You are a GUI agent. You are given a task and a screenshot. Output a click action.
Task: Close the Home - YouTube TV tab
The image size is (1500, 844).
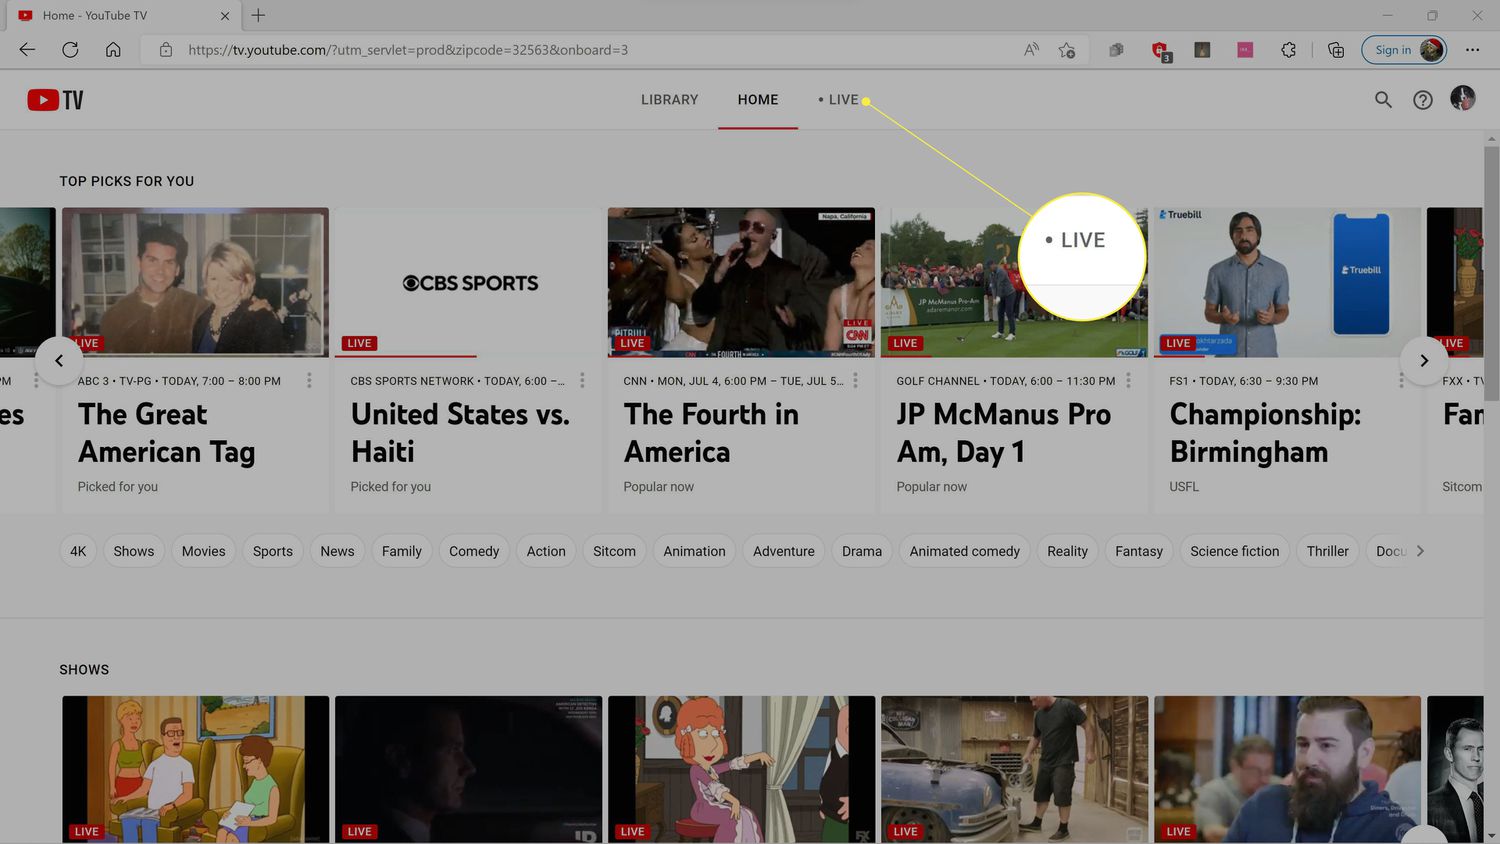tap(225, 16)
